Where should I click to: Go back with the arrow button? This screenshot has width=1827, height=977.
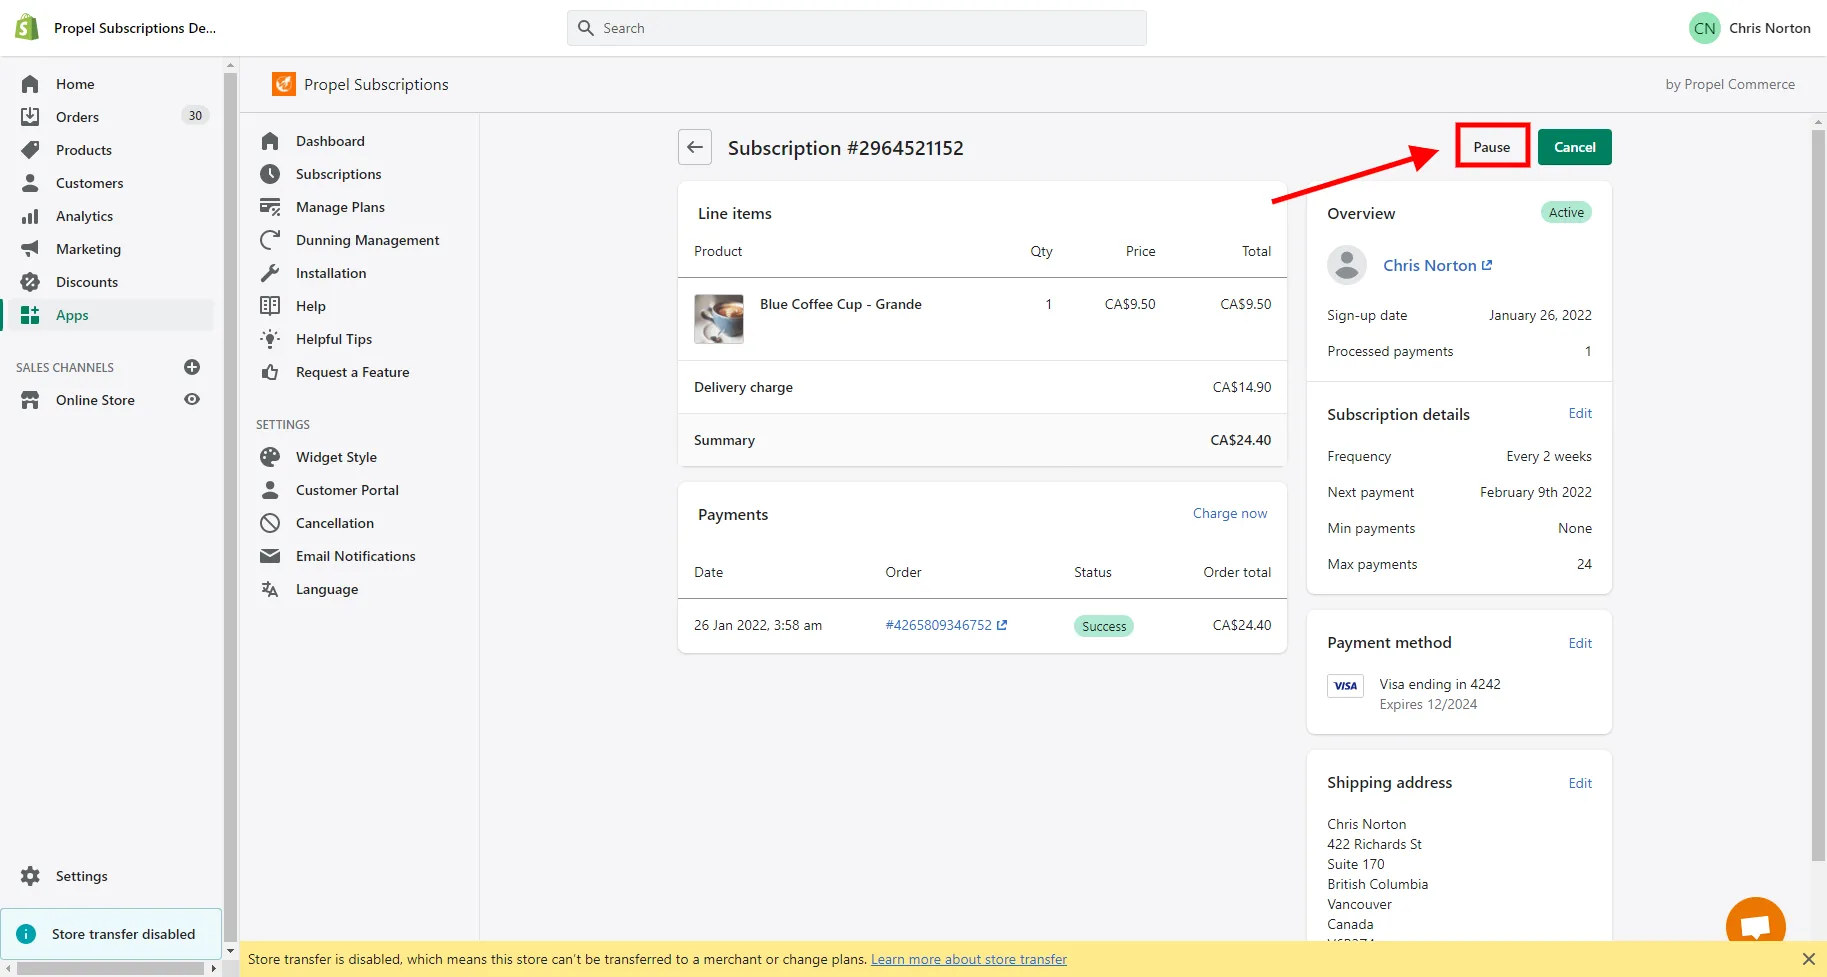pyautogui.click(x=695, y=147)
